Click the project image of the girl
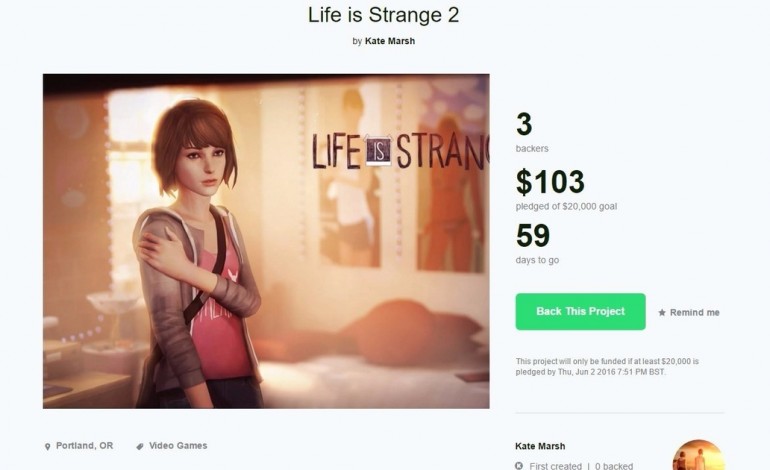The height and width of the screenshot is (470, 770). (265, 241)
